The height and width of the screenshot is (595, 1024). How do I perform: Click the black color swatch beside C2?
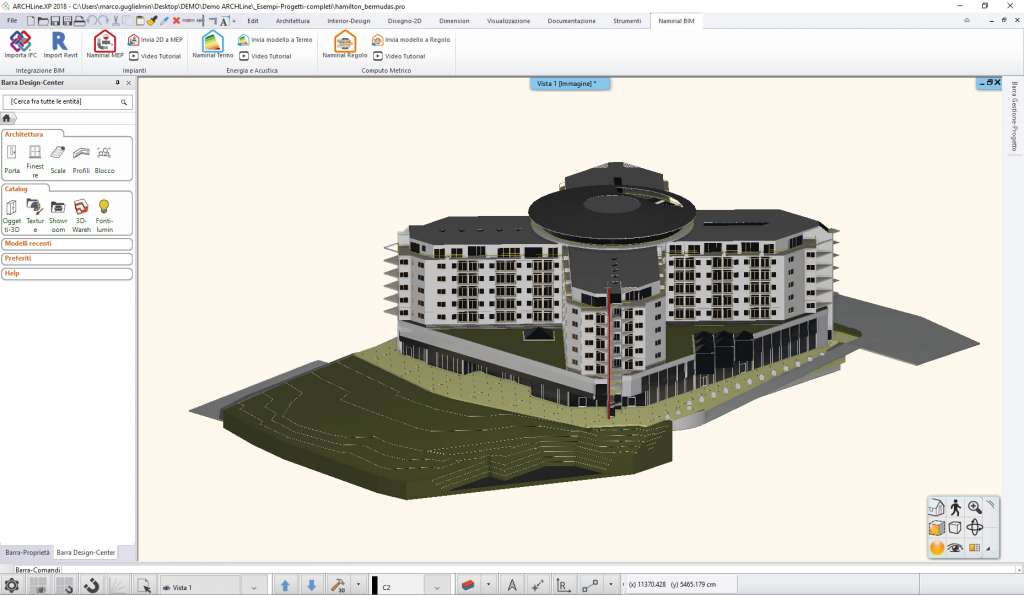(x=375, y=586)
